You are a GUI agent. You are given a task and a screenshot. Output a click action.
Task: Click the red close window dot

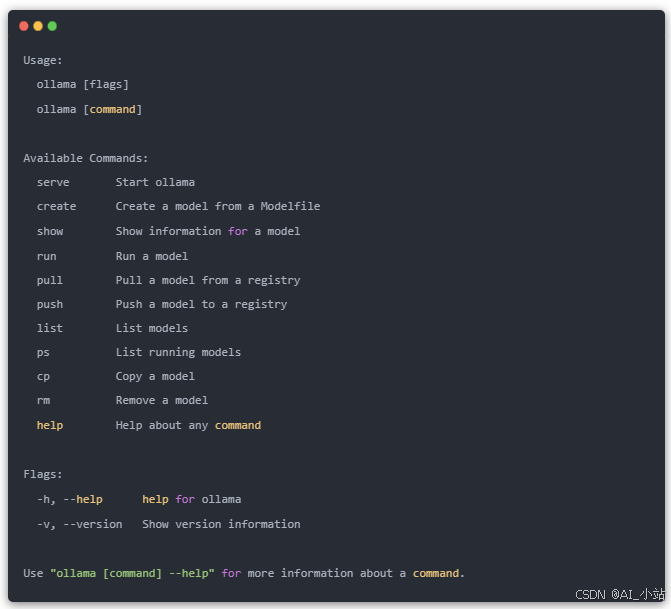pyautogui.click(x=24, y=27)
